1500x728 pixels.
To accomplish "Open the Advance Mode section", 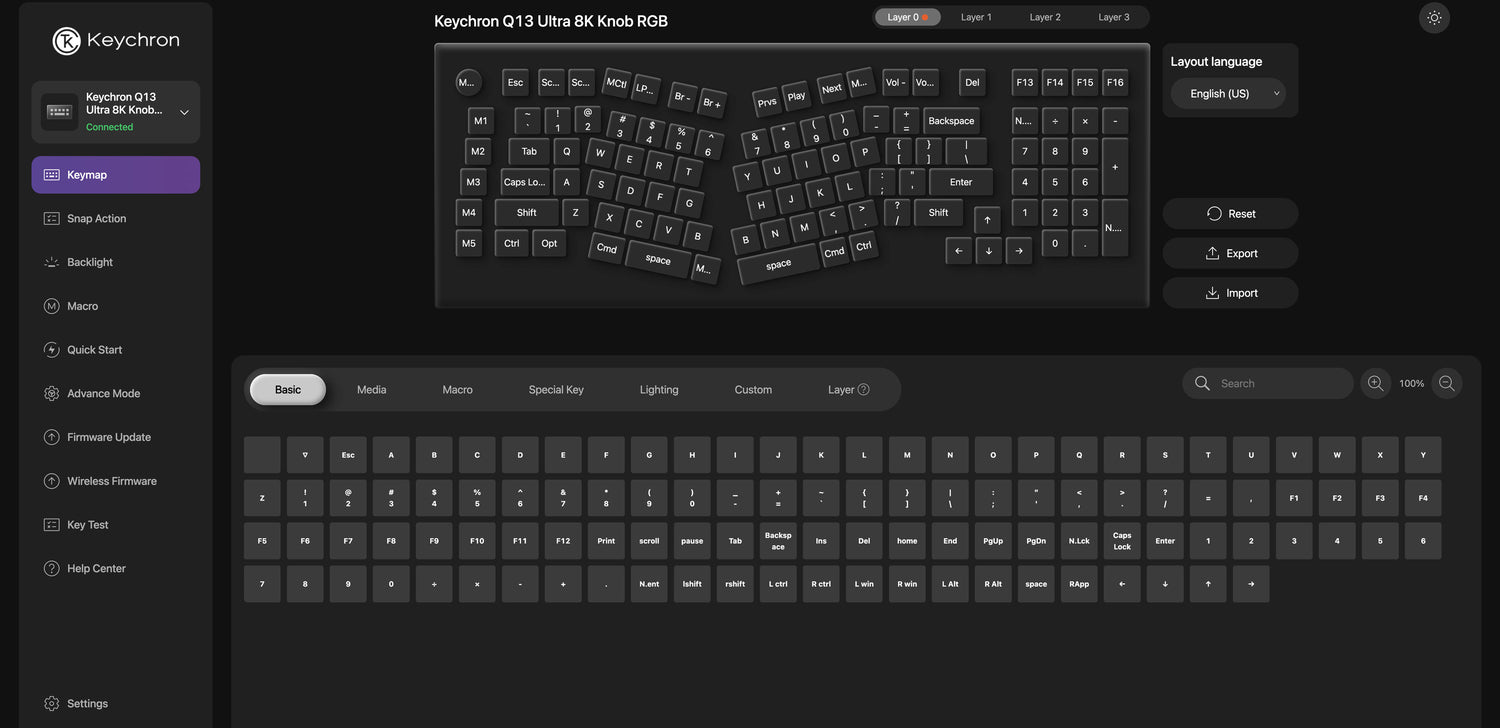I will coord(103,393).
